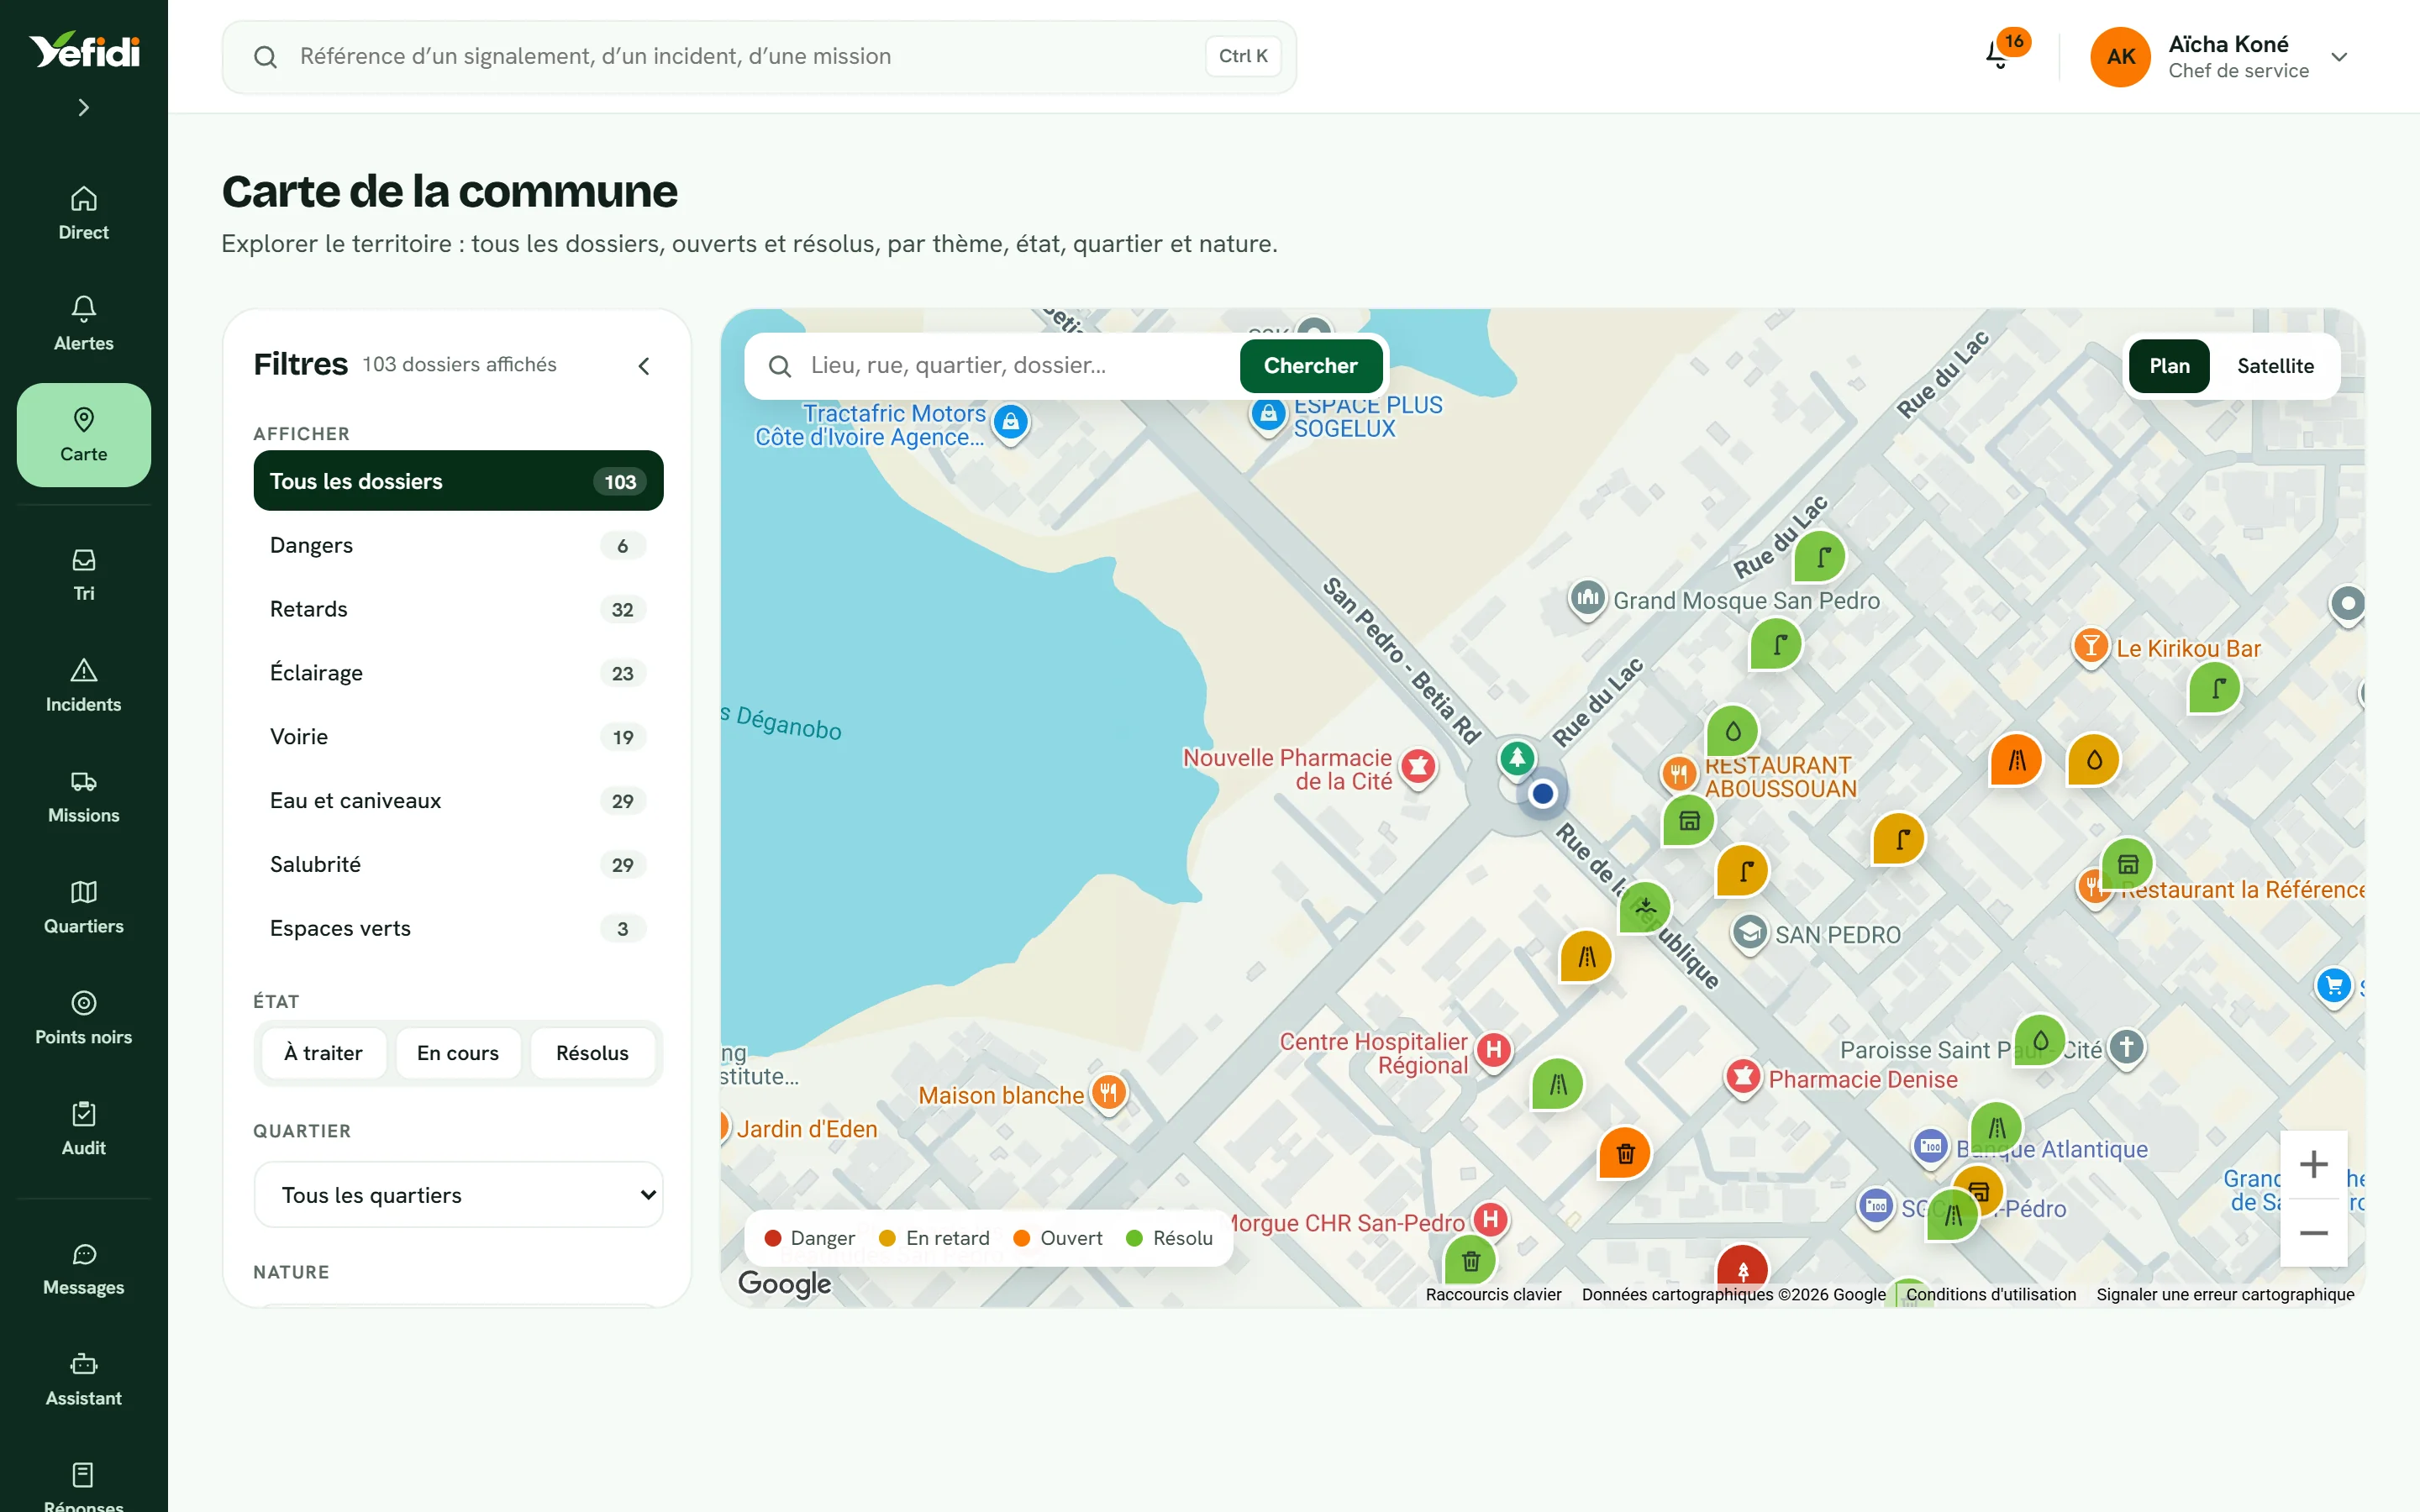Viewport: 2420px width, 1512px height.
Task: Click the AK user avatar
Action: click(x=2120, y=57)
